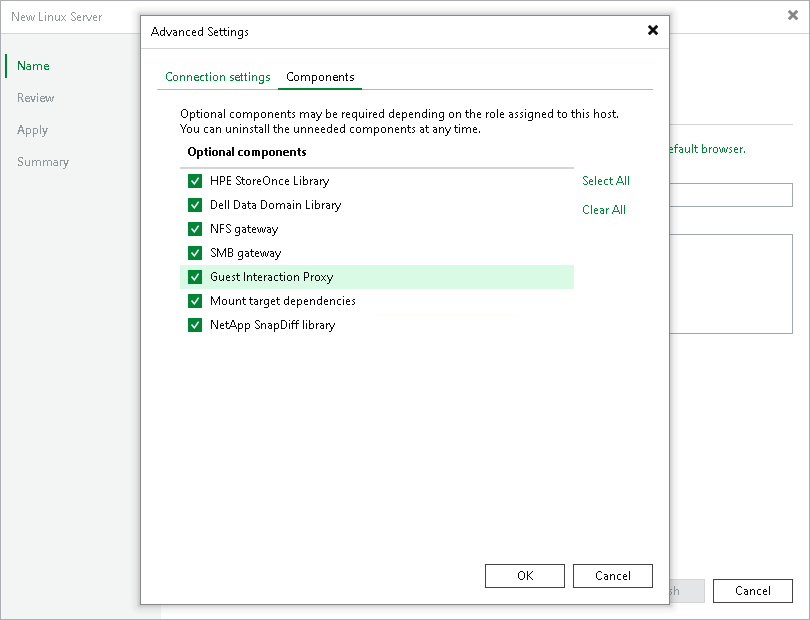Uncheck the NetApp SnapDiff library component

[x=195, y=325]
